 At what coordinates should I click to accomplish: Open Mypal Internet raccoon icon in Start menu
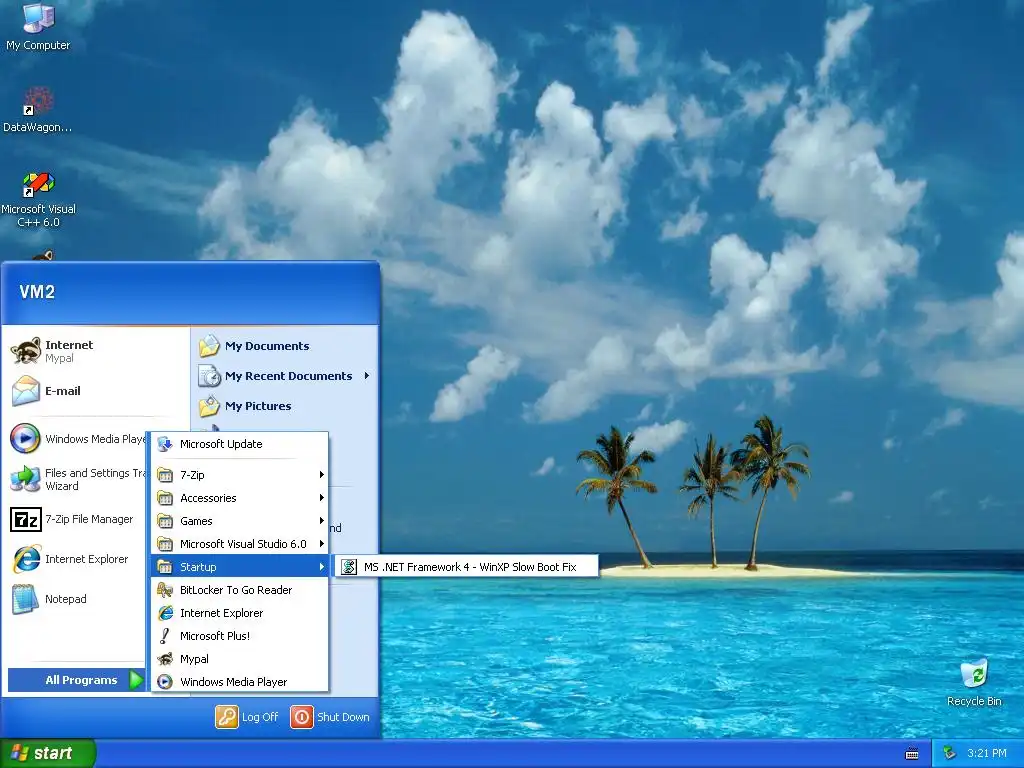click(25, 351)
